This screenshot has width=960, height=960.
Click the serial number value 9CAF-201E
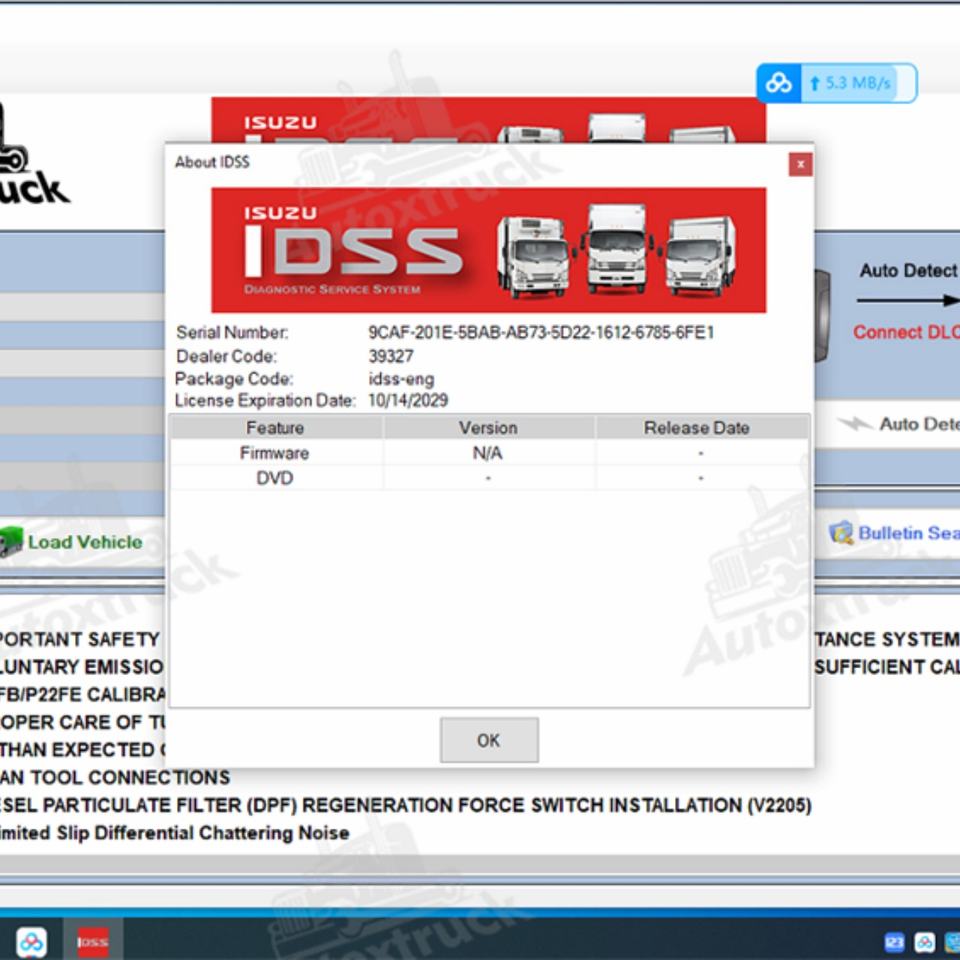coord(541,332)
